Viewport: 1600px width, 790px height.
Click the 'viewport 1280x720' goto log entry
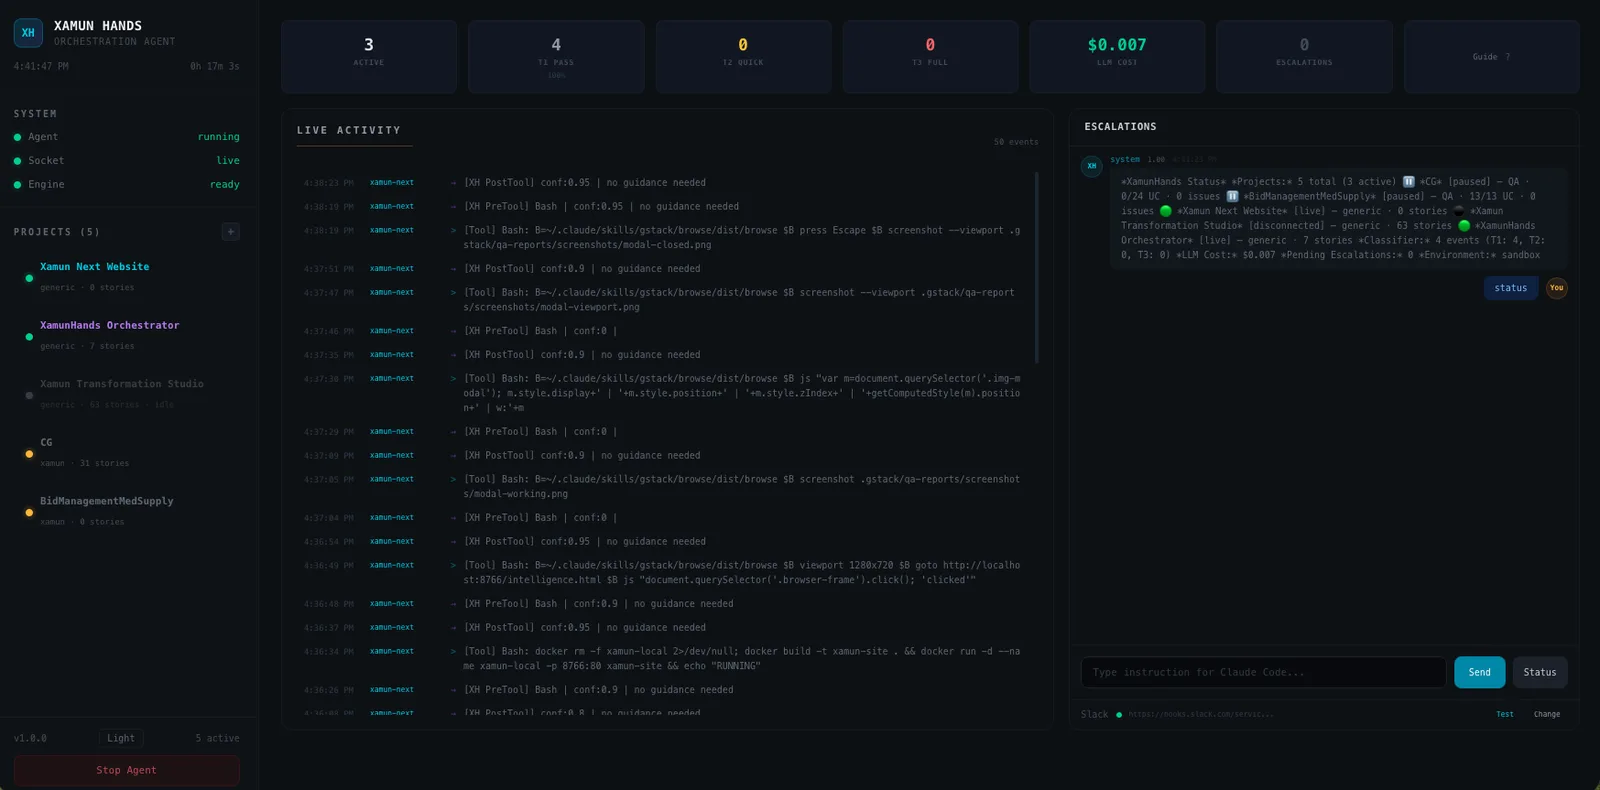tap(665, 572)
